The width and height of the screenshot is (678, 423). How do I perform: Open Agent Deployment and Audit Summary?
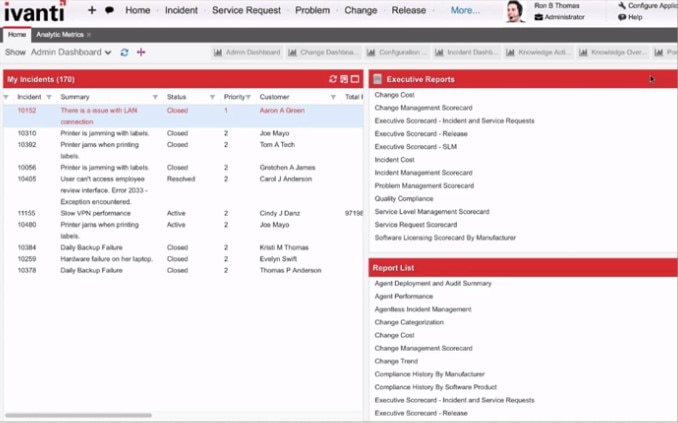click(433, 283)
